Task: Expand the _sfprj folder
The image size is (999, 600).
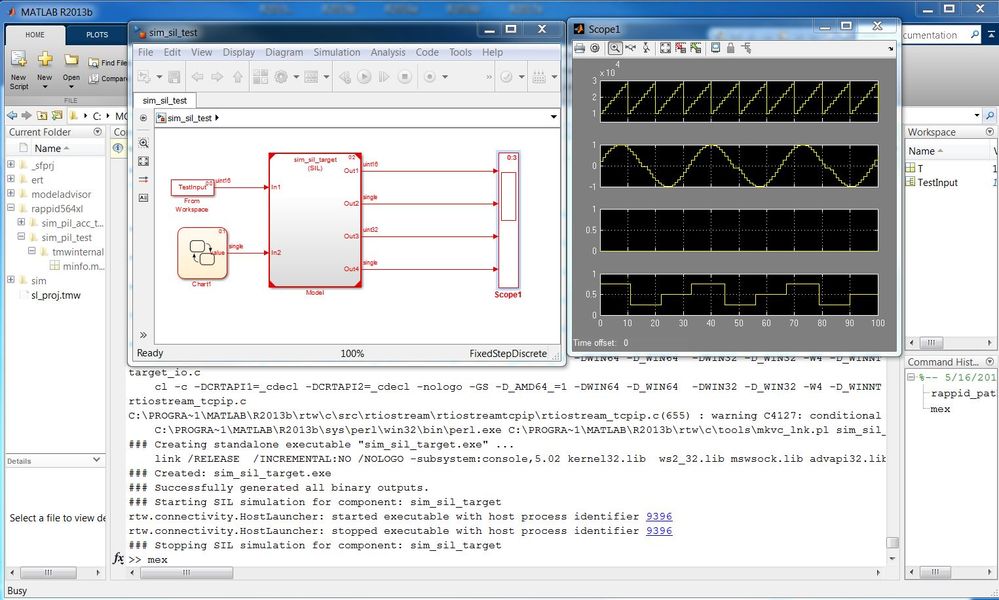Action: [11, 164]
